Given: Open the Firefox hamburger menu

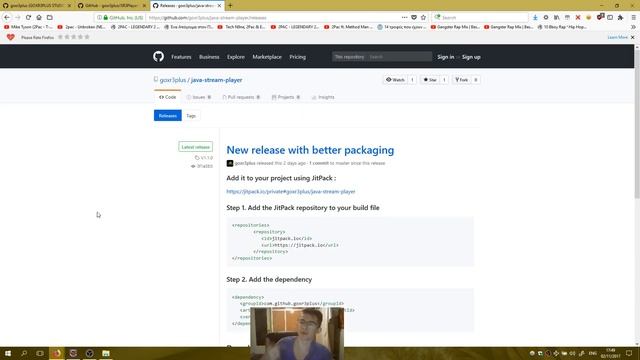Looking at the screenshot, I should [633, 18].
